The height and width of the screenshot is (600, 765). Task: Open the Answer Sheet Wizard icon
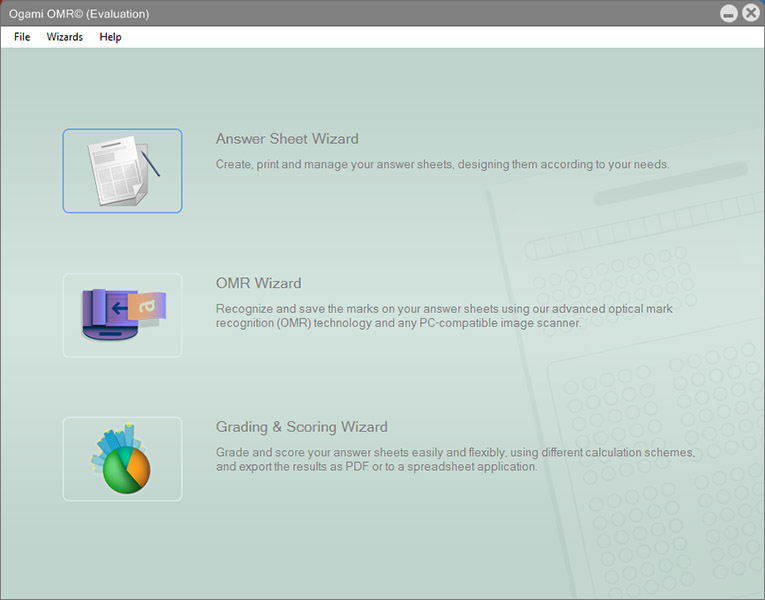click(122, 171)
